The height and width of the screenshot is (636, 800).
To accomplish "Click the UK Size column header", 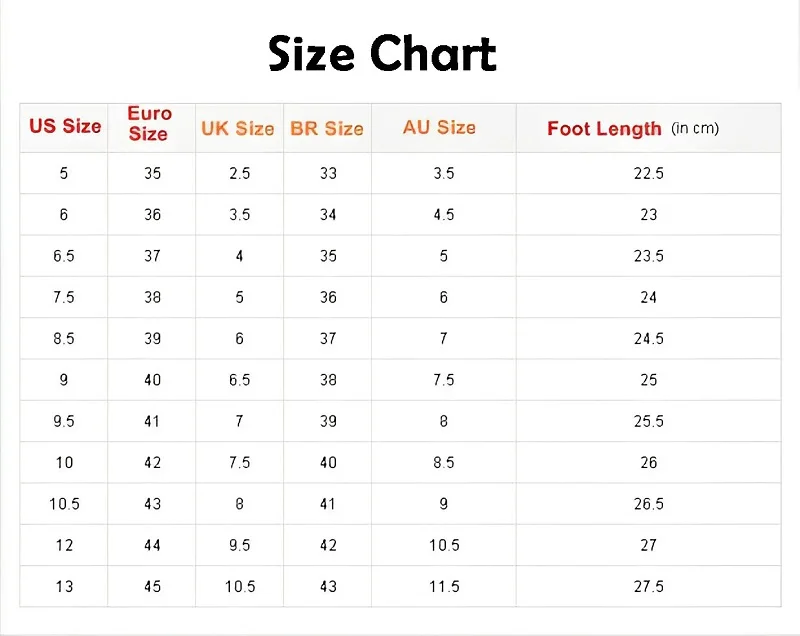I will 238,129.
